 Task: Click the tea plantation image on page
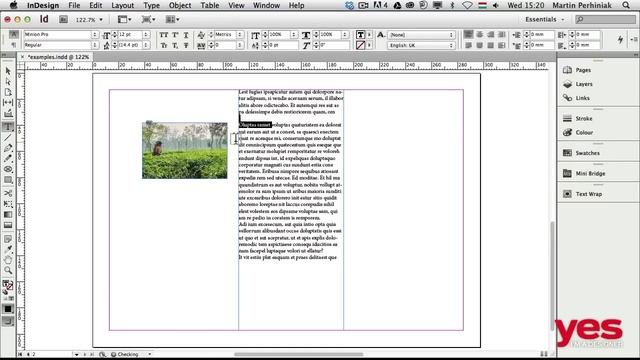[184, 150]
